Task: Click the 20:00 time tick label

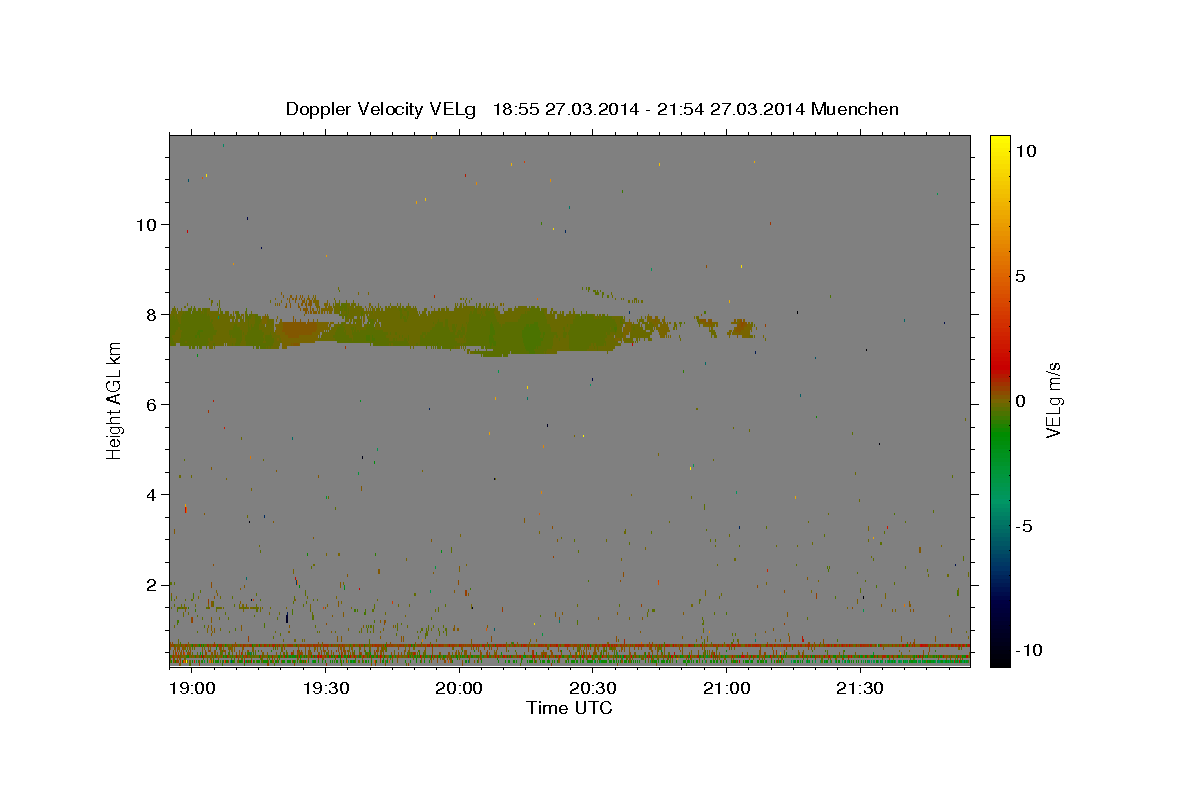Action: tap(459, 689)
